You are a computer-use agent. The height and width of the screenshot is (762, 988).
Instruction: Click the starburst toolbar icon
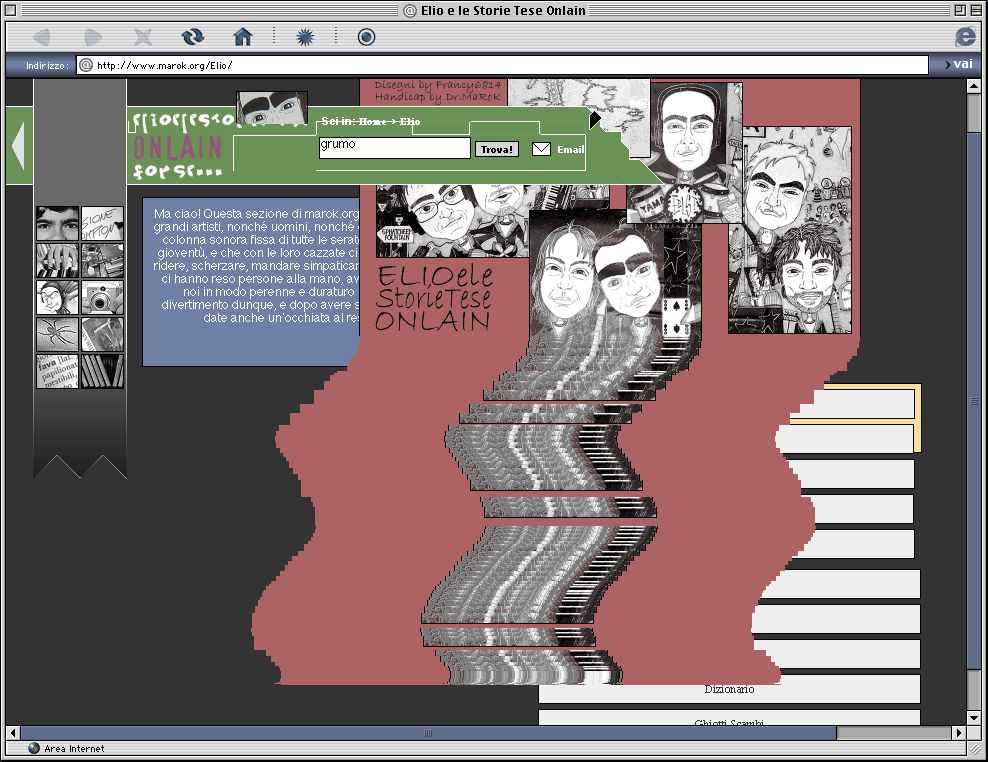305,37
